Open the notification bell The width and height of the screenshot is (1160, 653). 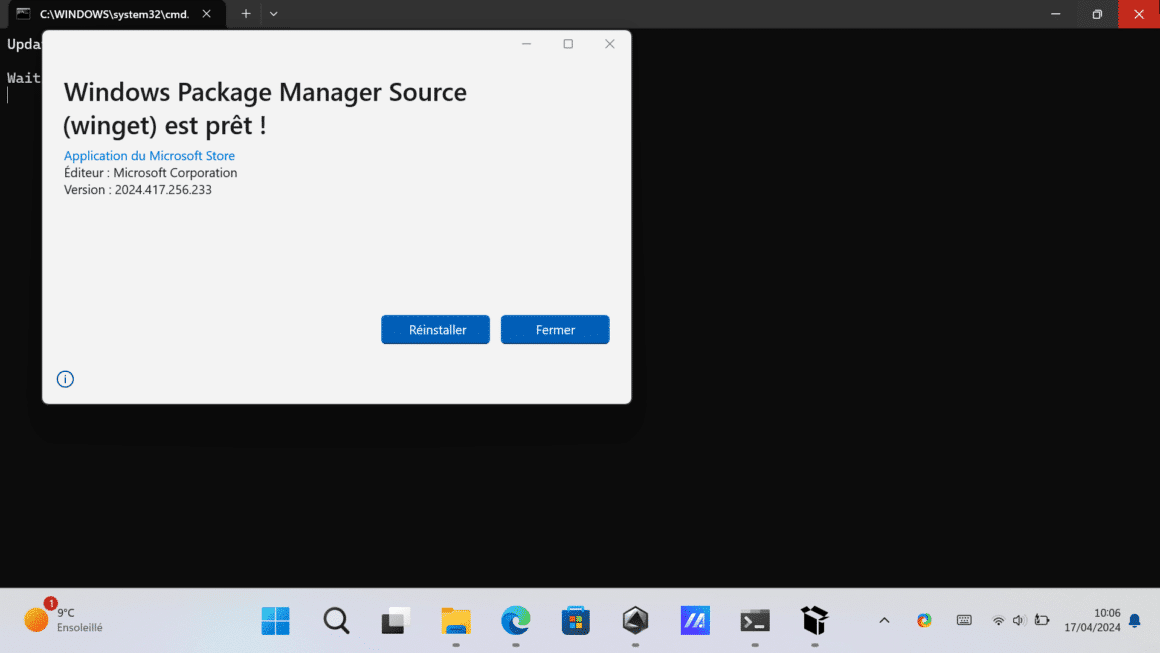[x=1135, y=620]
